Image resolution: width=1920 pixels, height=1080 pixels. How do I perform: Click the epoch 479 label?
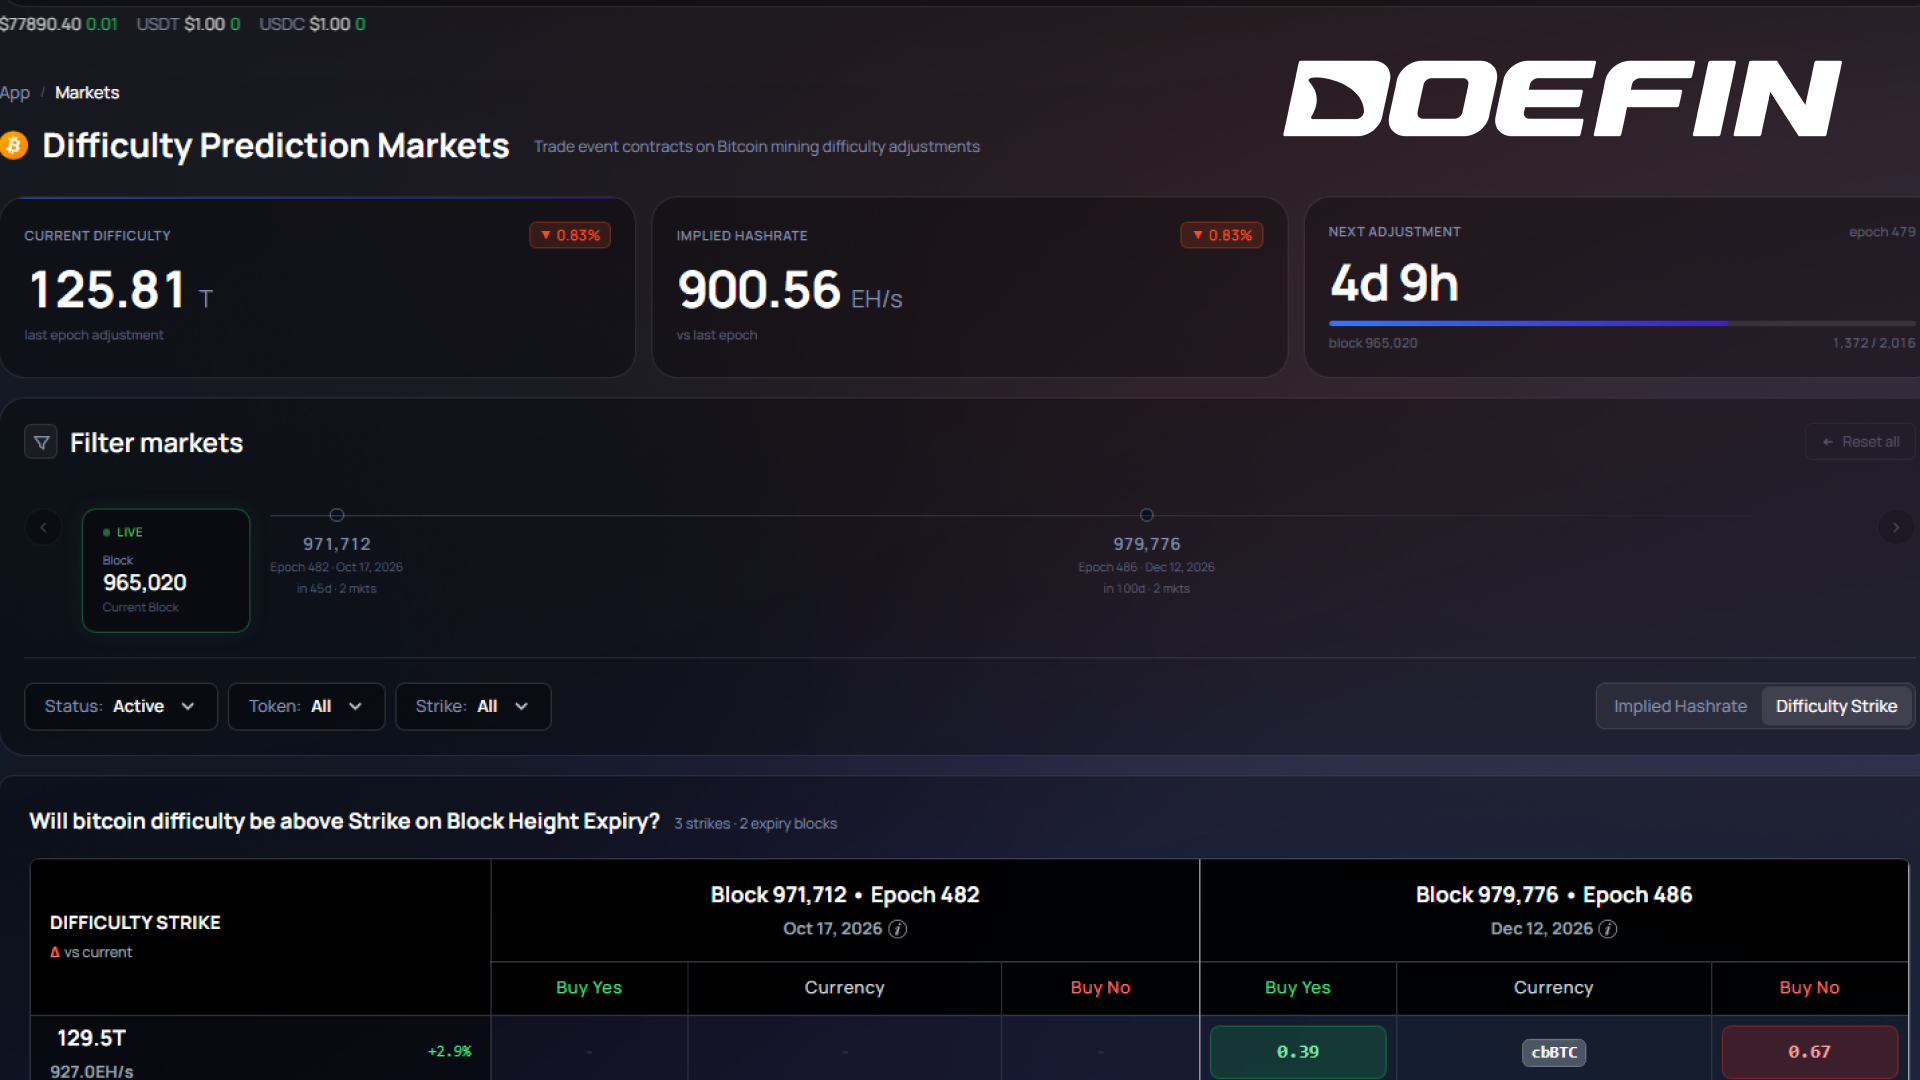pyautogui.click(x=1882, y=232)
